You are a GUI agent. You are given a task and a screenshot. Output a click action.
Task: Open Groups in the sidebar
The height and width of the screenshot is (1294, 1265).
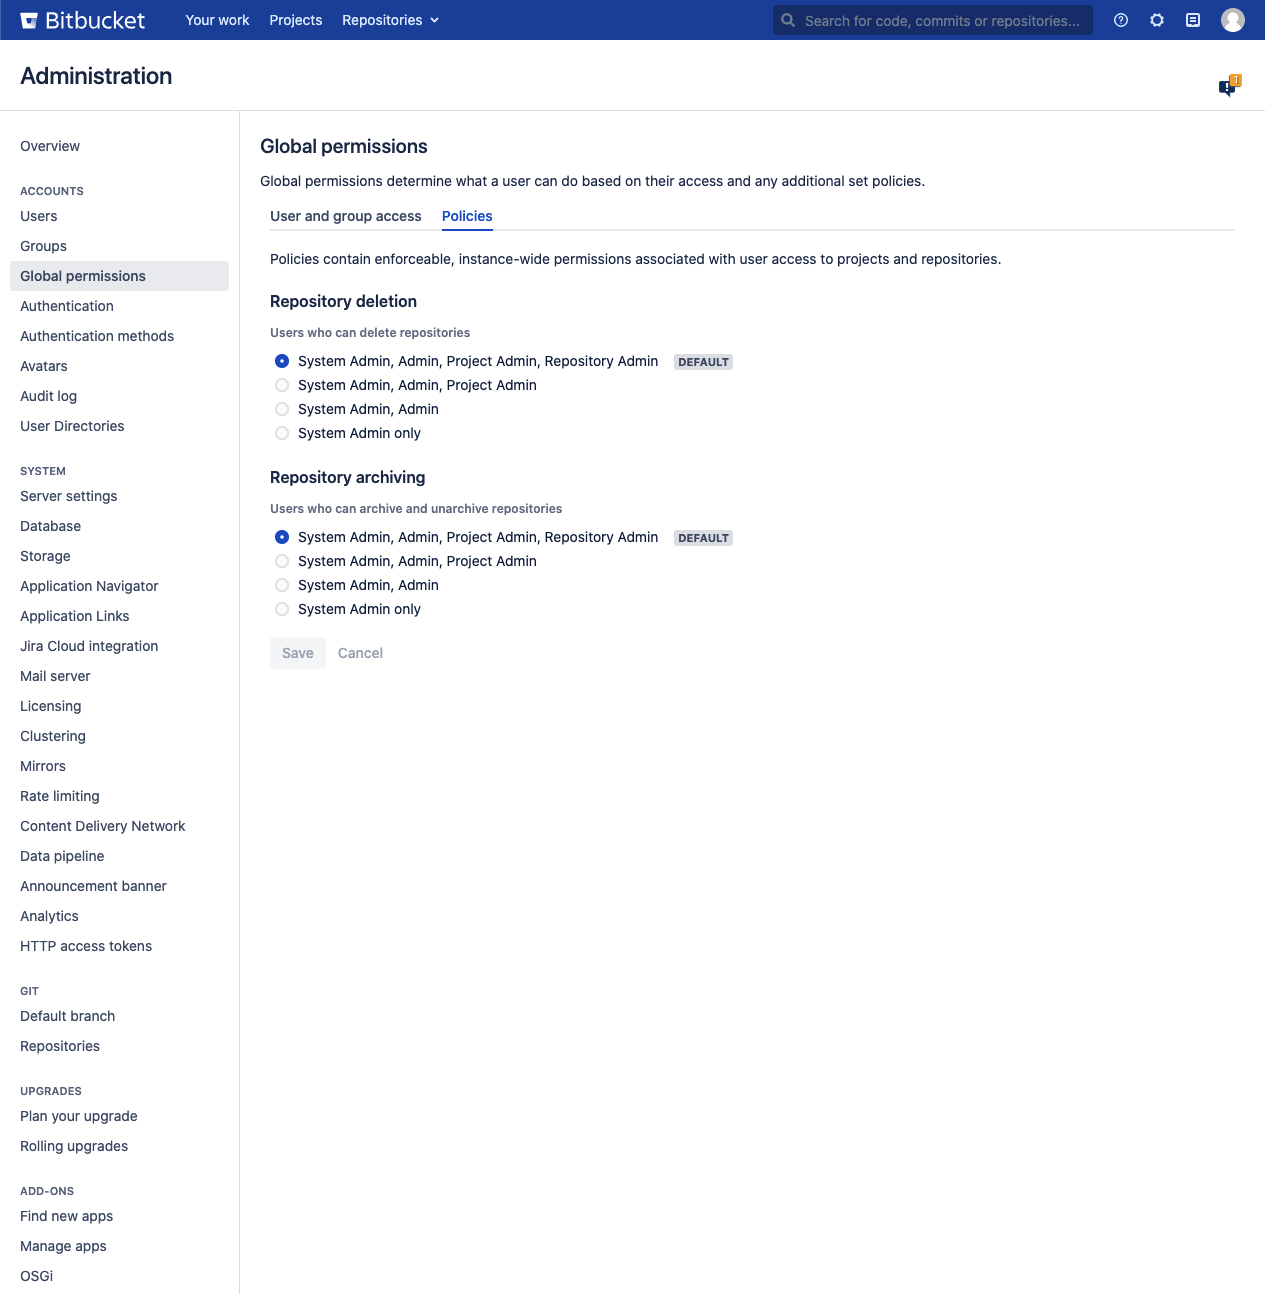click(44, 246)
